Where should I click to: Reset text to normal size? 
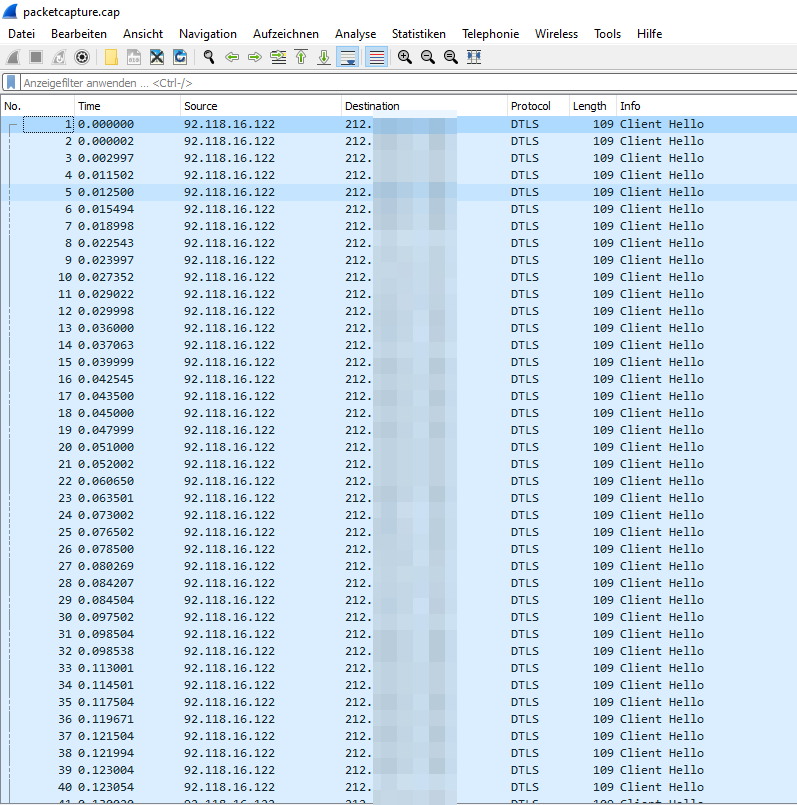pyautogui.click(x=450, y=57)
